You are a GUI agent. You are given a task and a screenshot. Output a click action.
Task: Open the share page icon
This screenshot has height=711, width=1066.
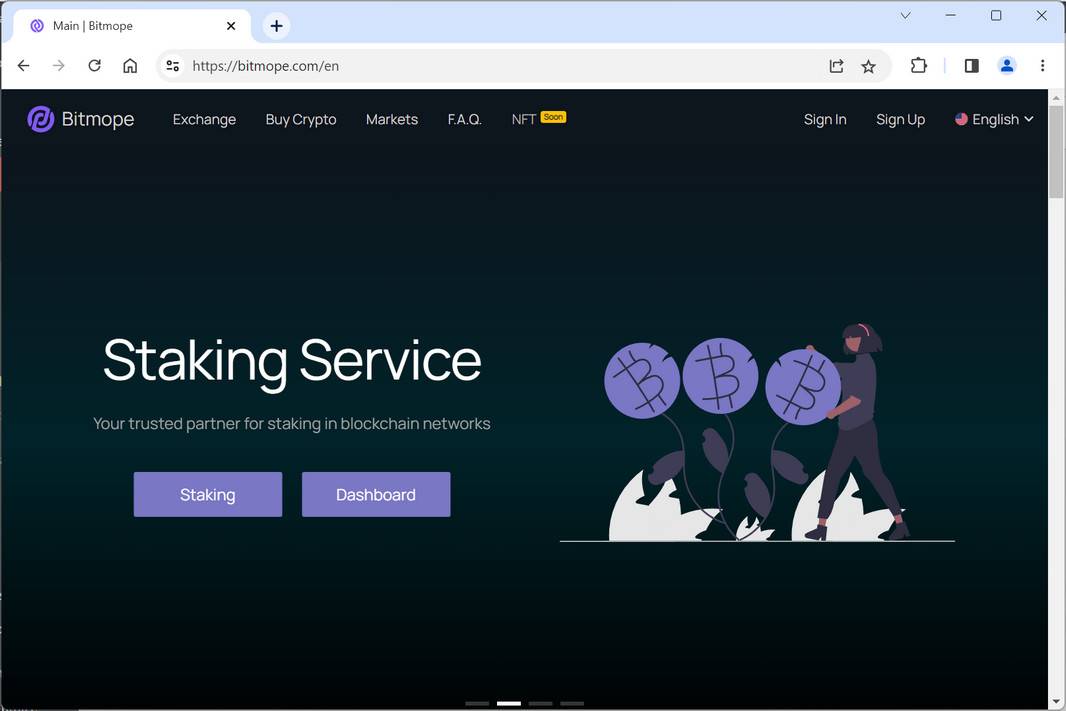click(x=836, y=65)
